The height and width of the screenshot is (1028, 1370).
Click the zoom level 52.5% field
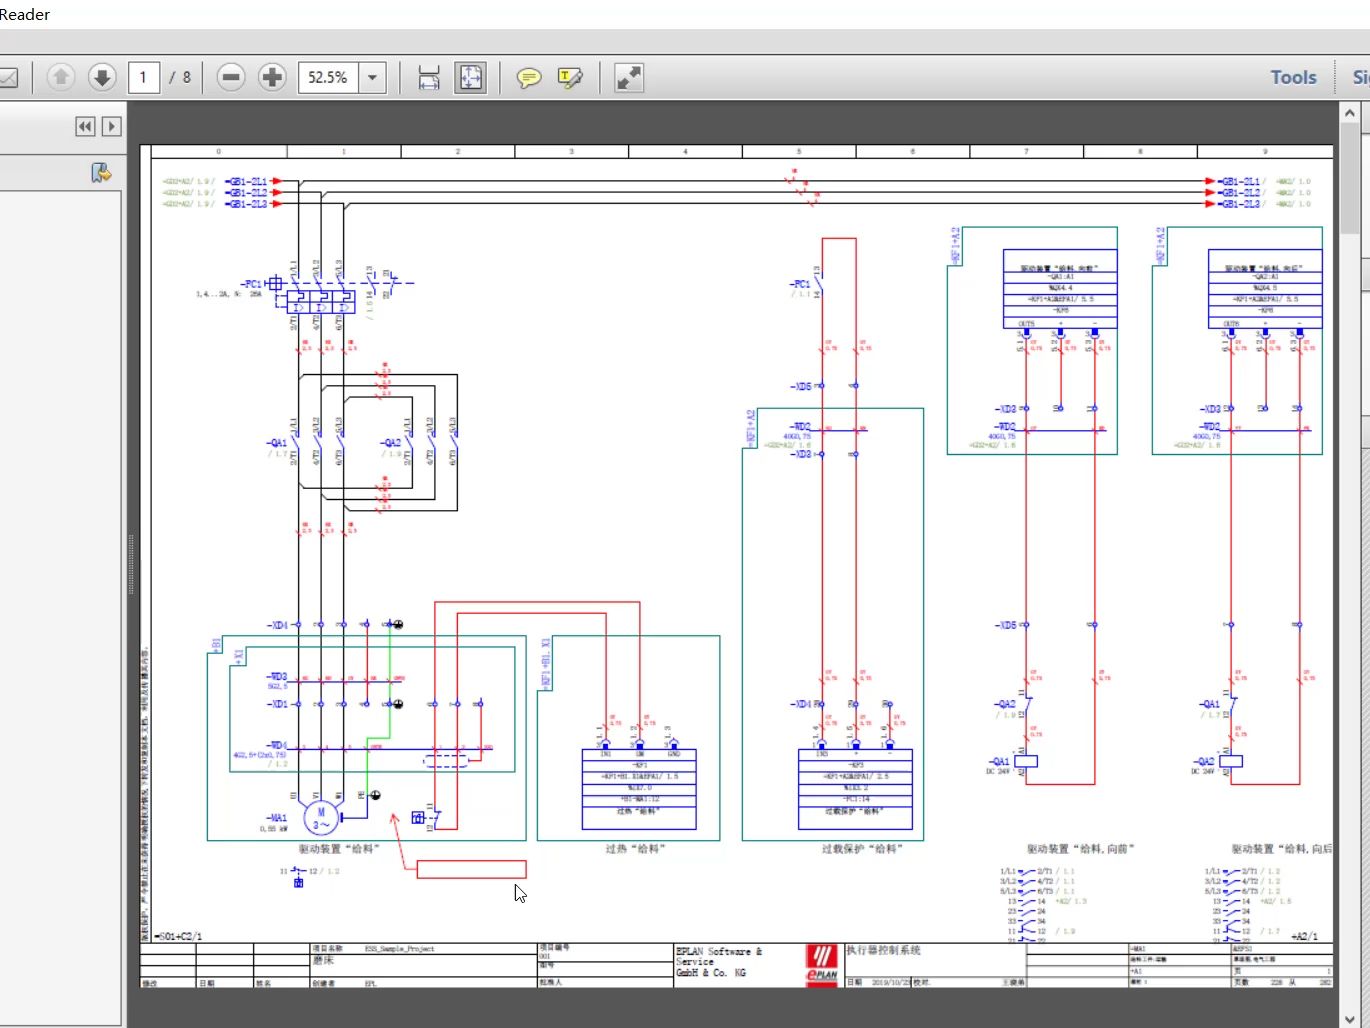329,77
